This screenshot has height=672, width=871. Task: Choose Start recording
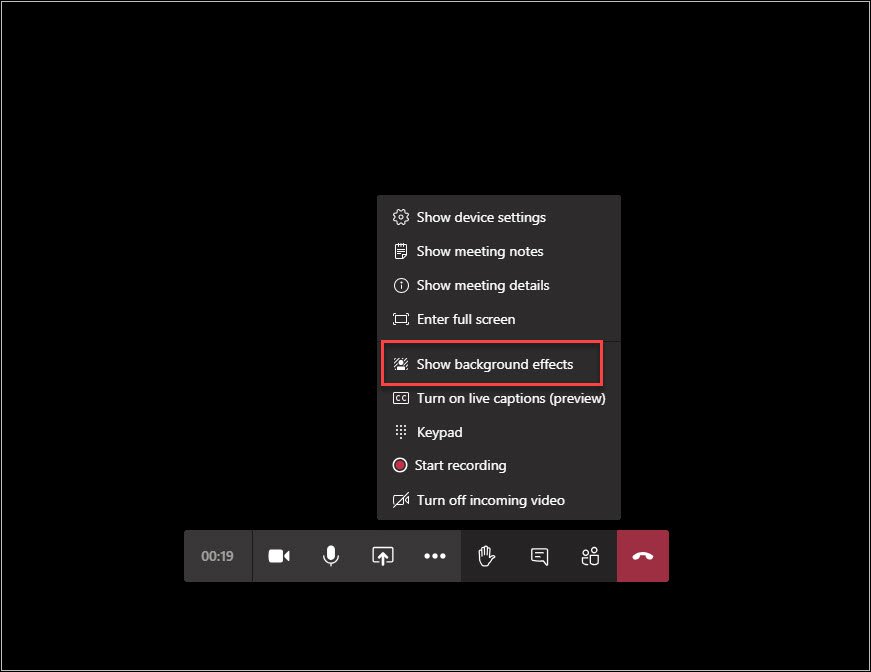coord(498,465)
